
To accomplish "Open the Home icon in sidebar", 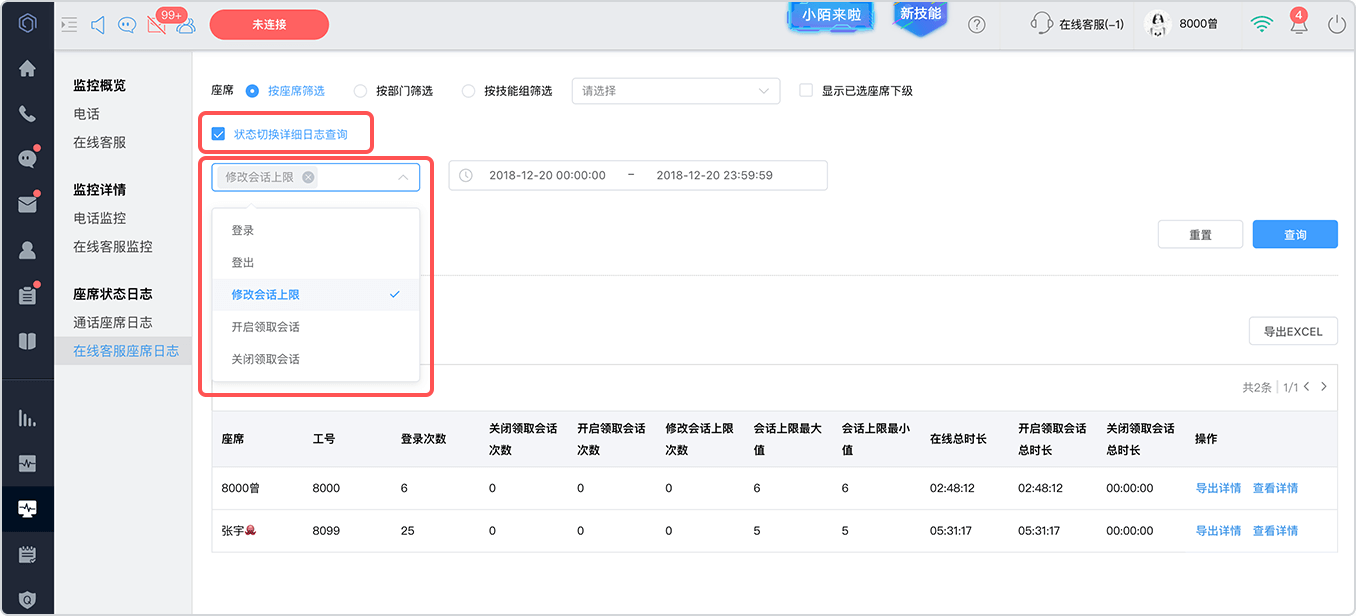I will pos(27,69).
